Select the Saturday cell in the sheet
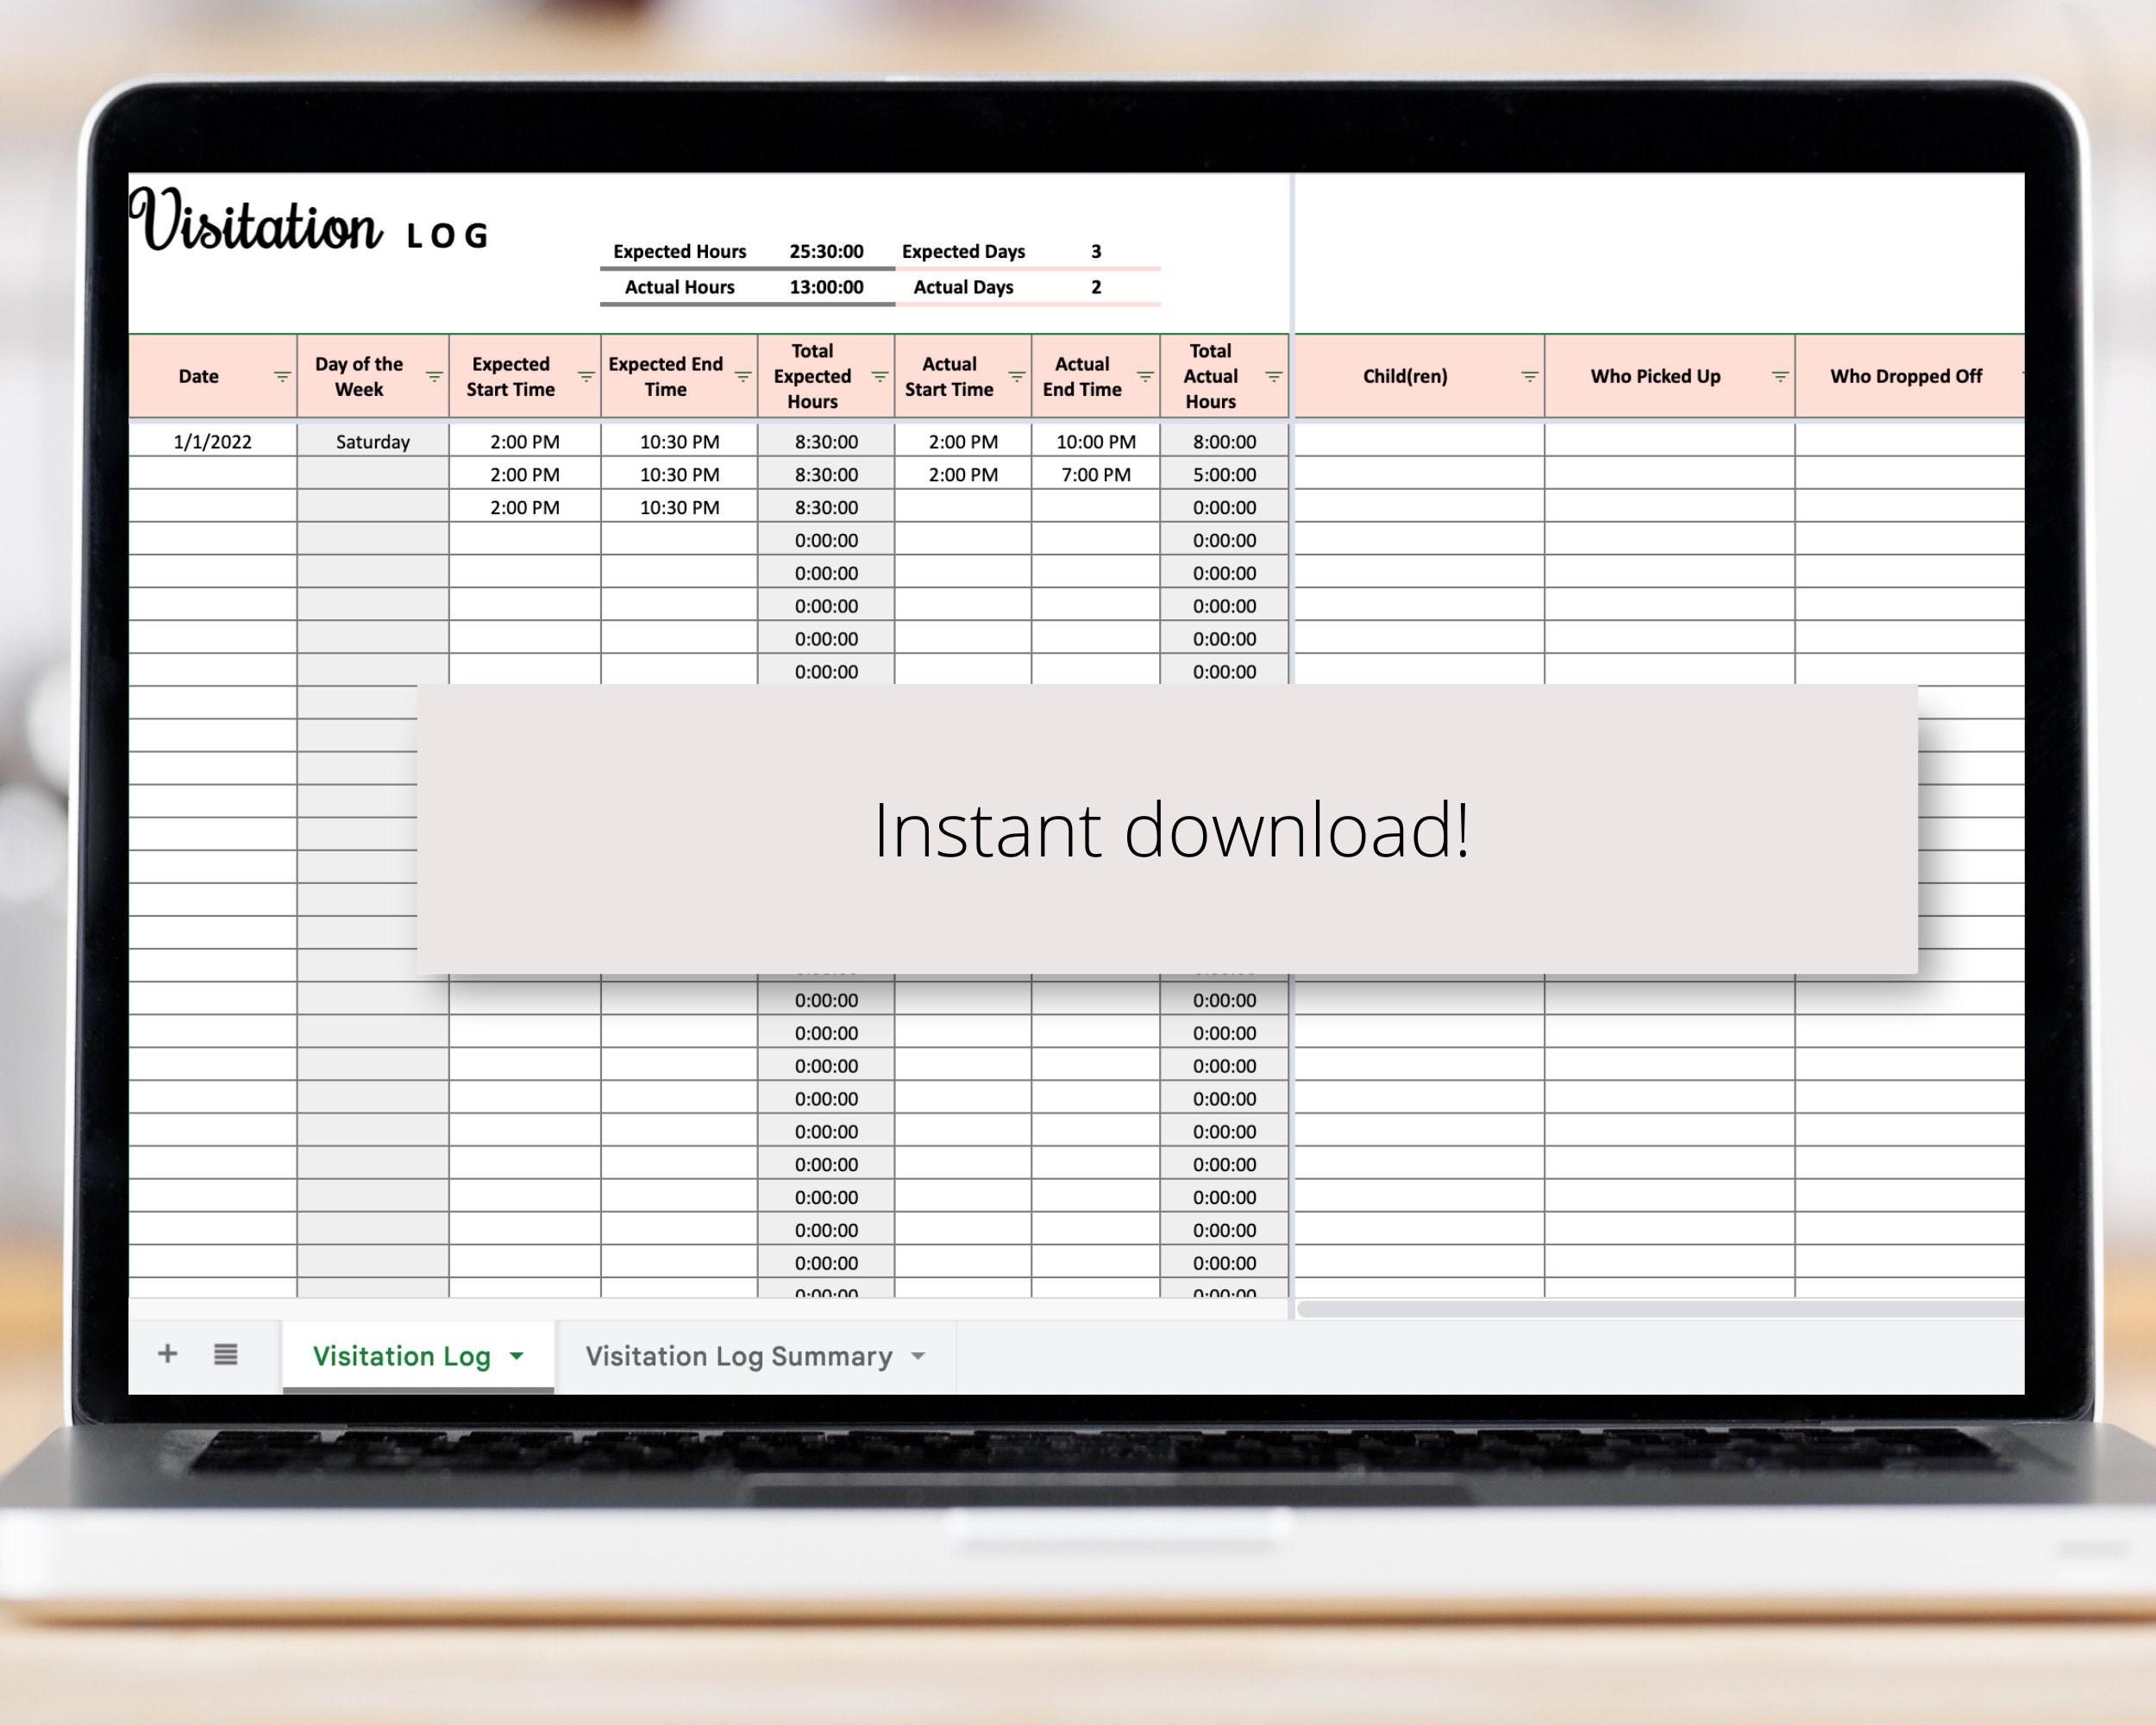This screenshot has width=2156, height=1725. point(372,441)
